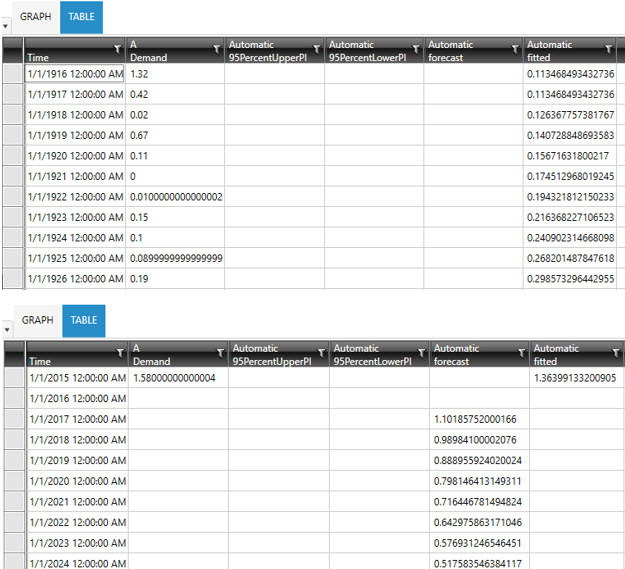Click the A Demand filter icon in lower table
This screenshot has height=569, width=625.
220,351
